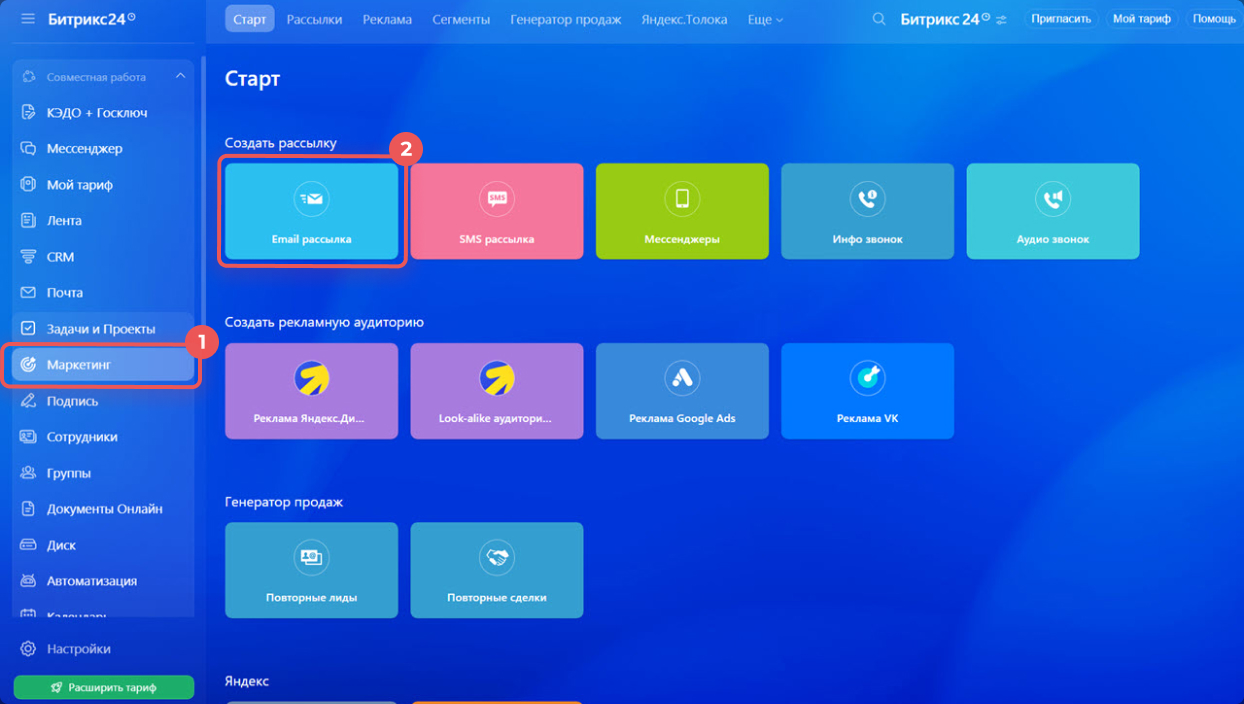
Task: Click the Битрикс24 logo in sidebar header
Action: (x=92, y=19)
